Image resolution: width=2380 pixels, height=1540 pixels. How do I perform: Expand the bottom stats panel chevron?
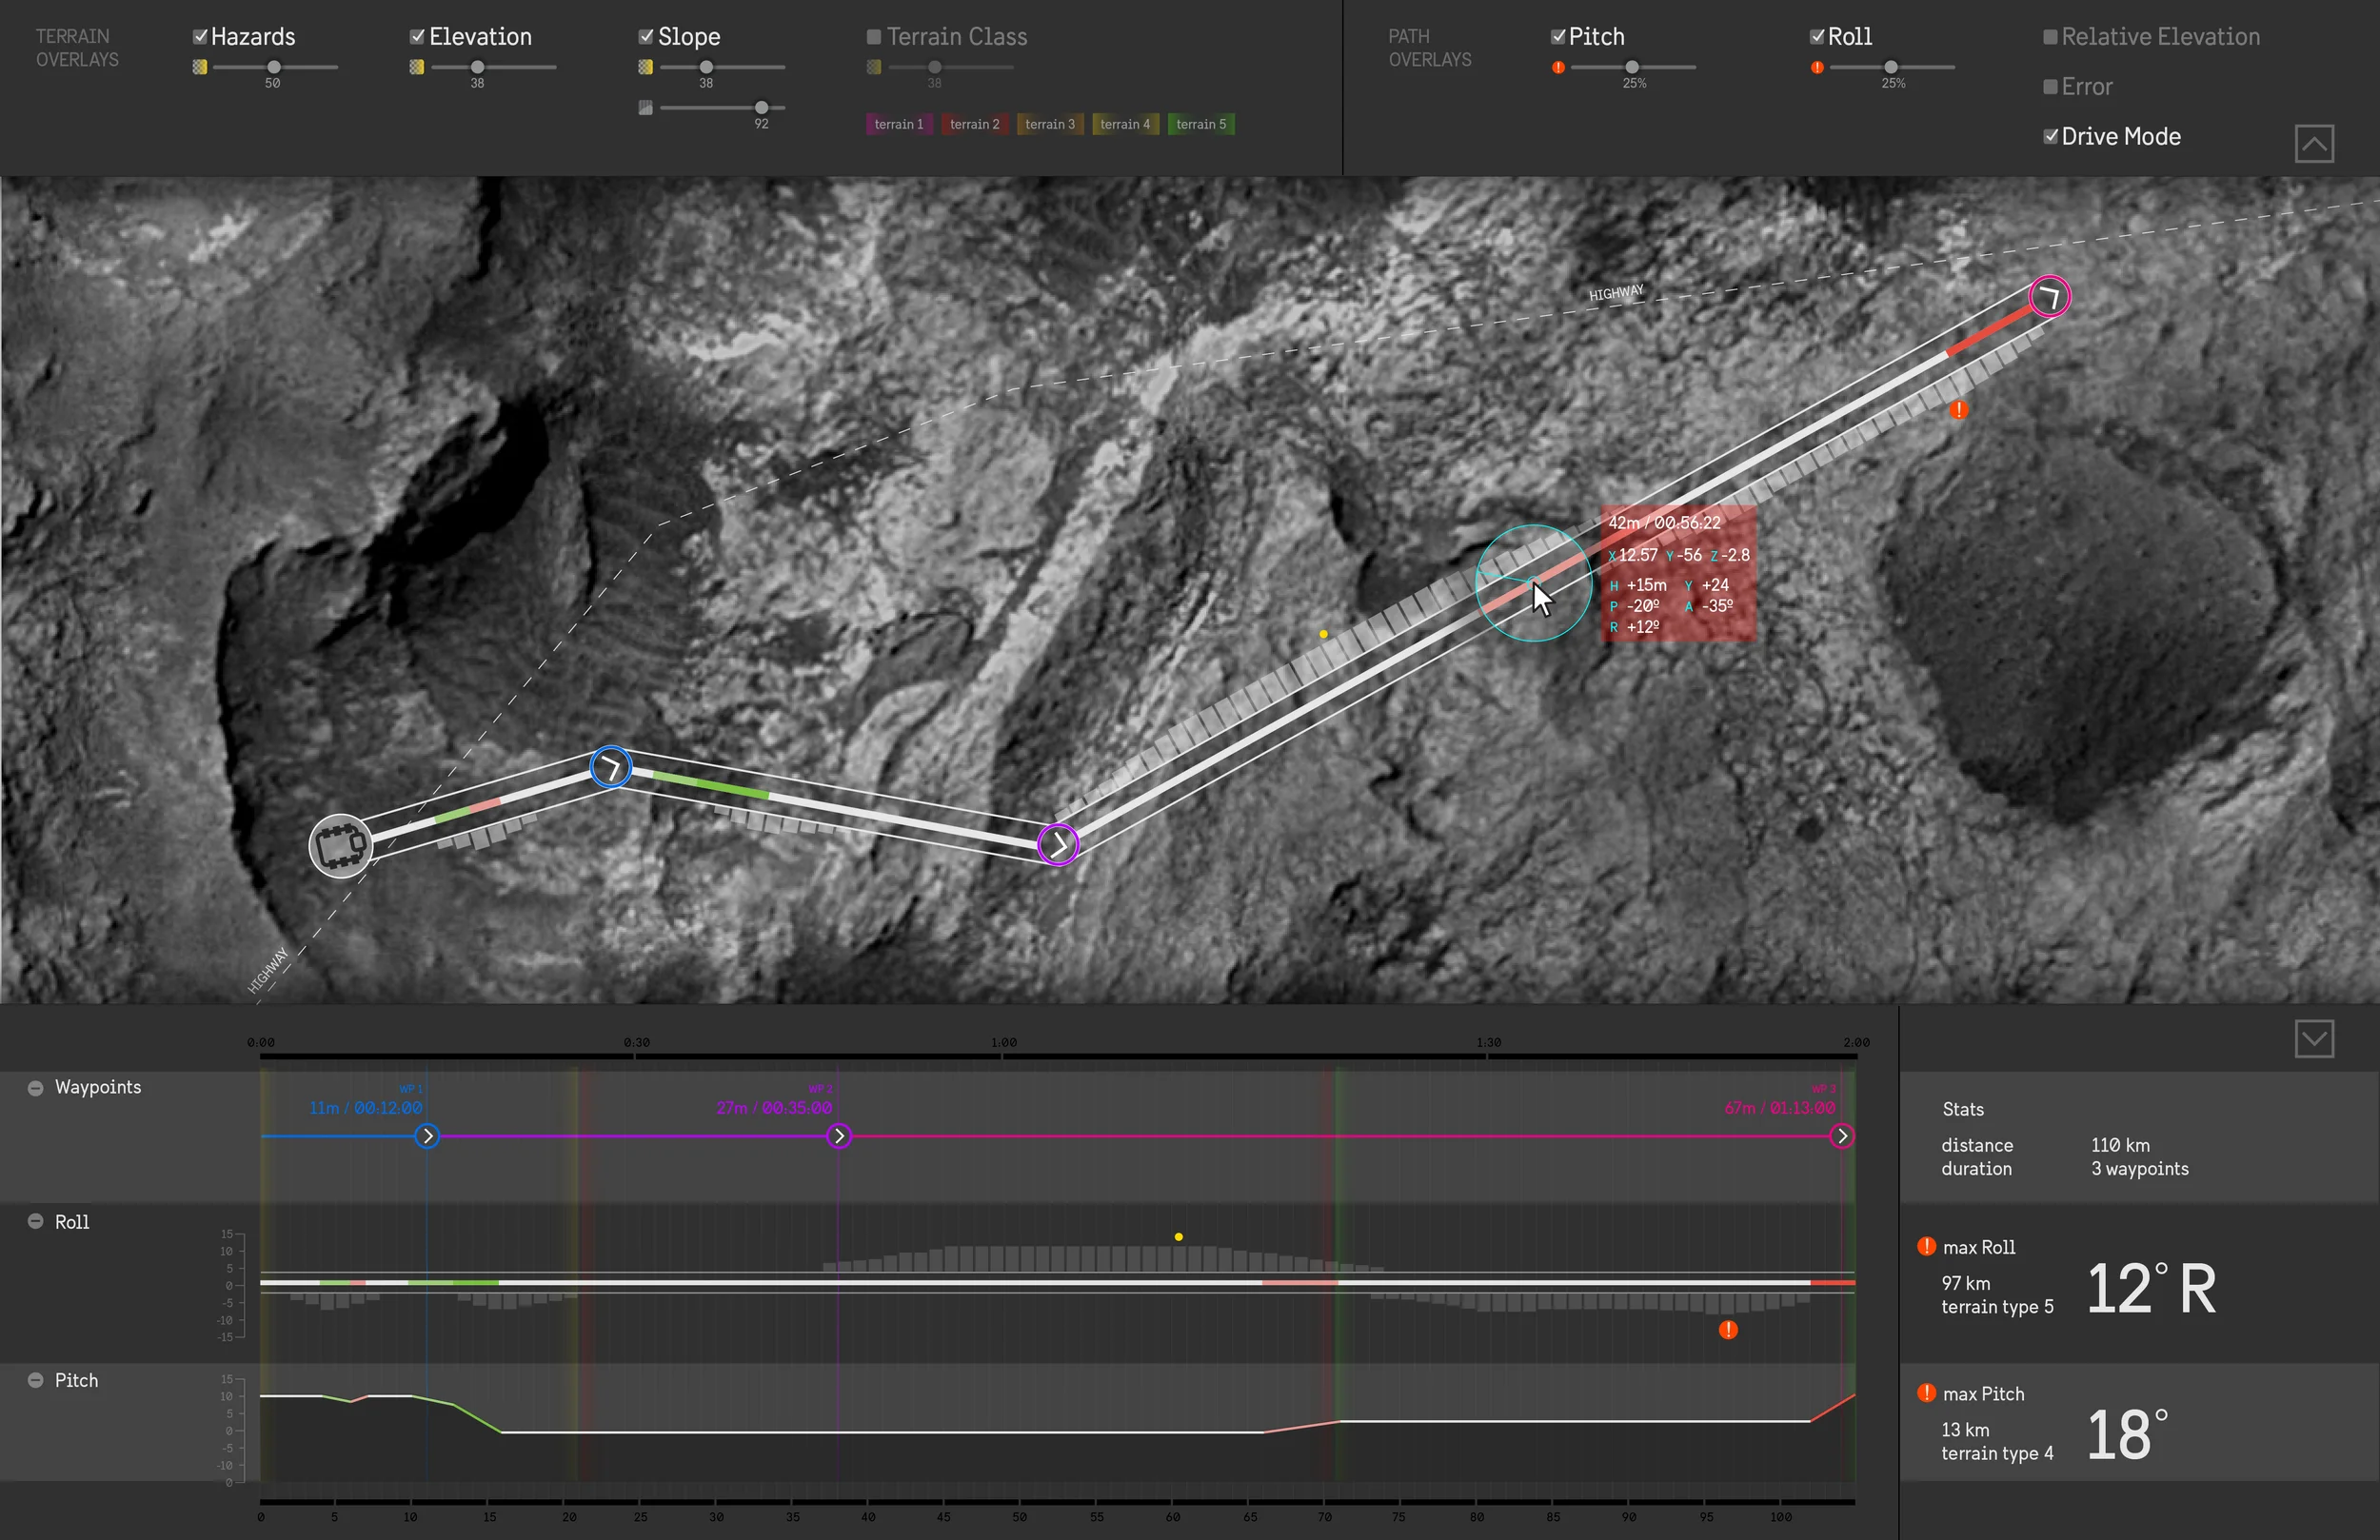coord(2314,1038)
